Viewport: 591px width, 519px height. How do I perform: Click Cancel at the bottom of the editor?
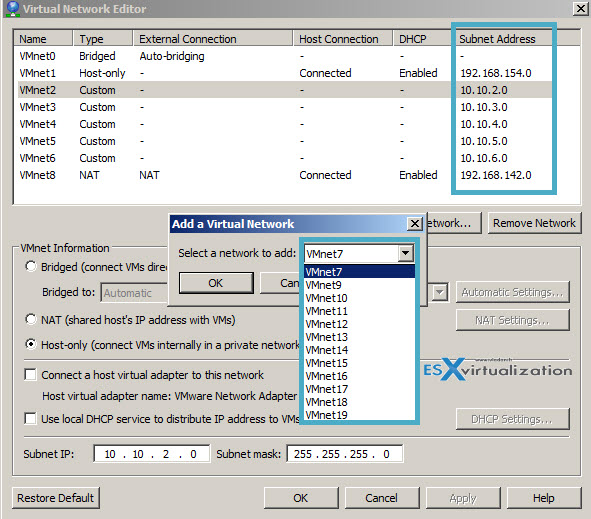click(x=382, y=498)
